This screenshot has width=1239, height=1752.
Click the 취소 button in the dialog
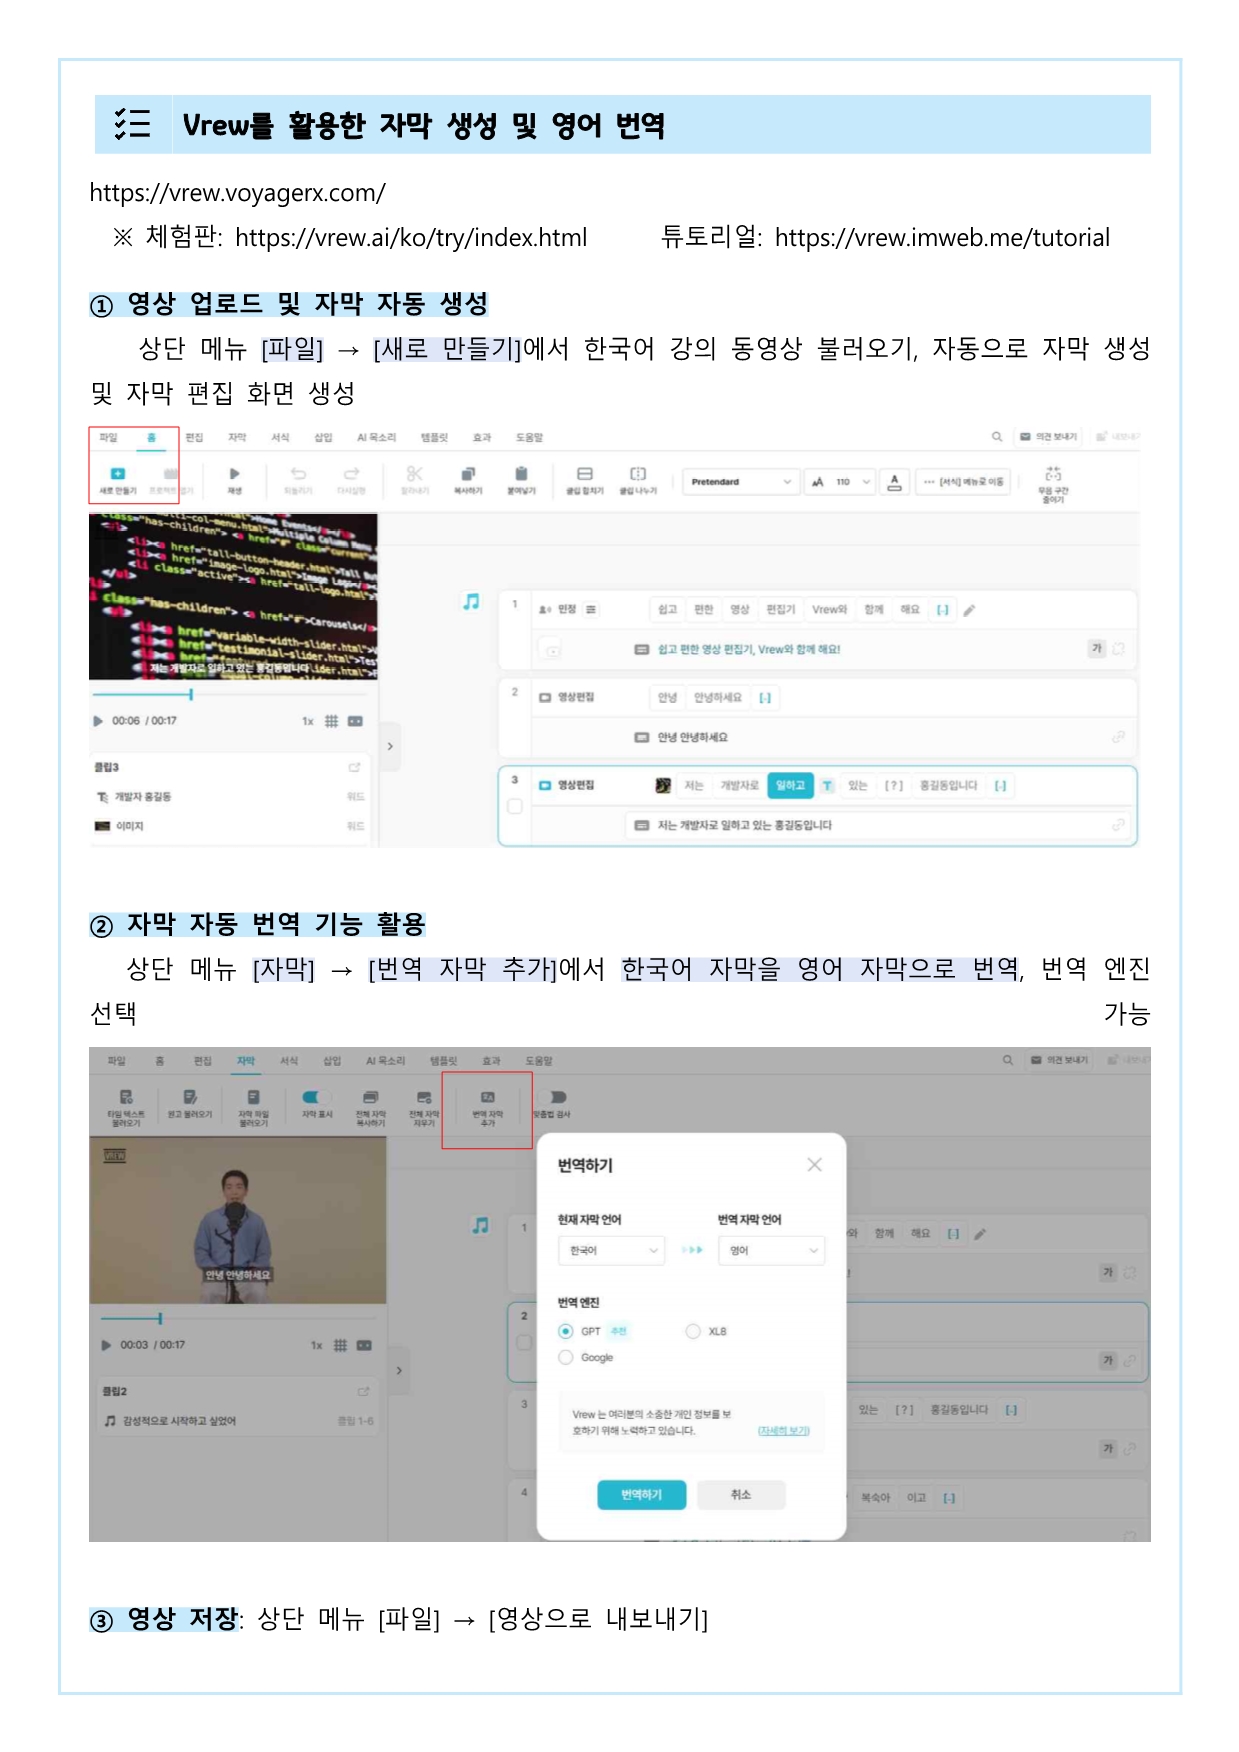coord(740,1494)
